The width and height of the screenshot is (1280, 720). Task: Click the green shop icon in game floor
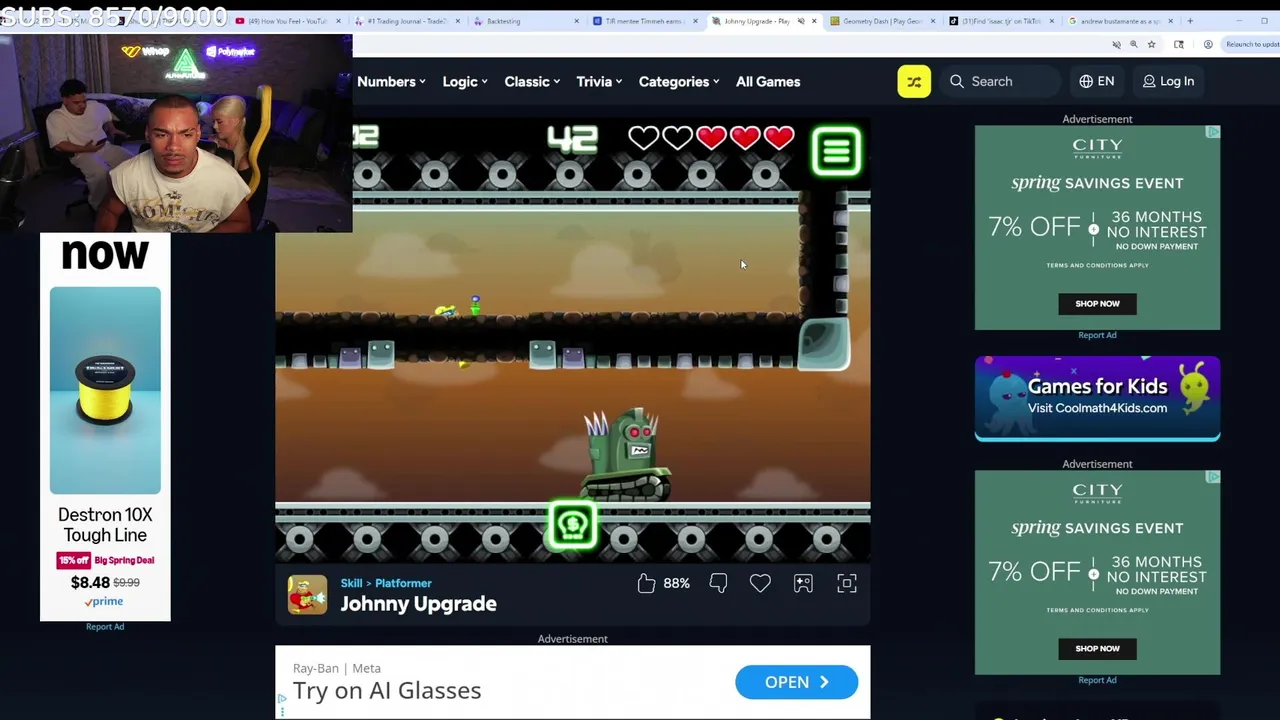(573, 527)
